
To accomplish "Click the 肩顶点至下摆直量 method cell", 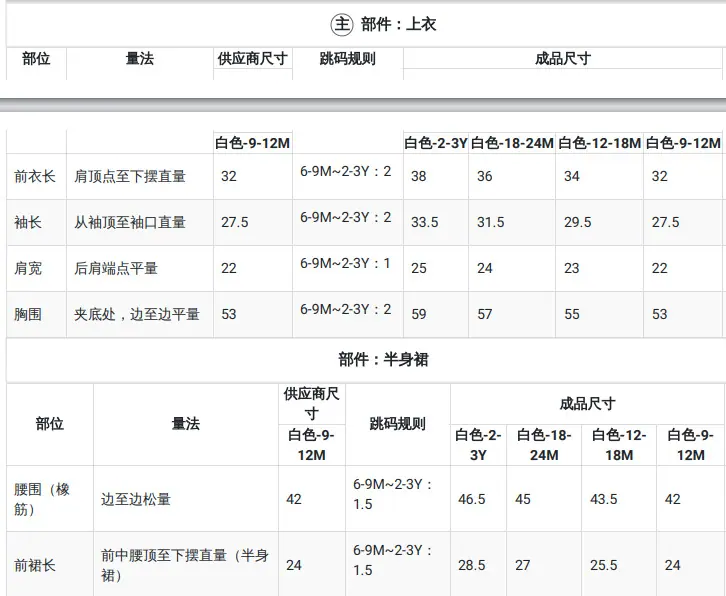I will (130, 176).
